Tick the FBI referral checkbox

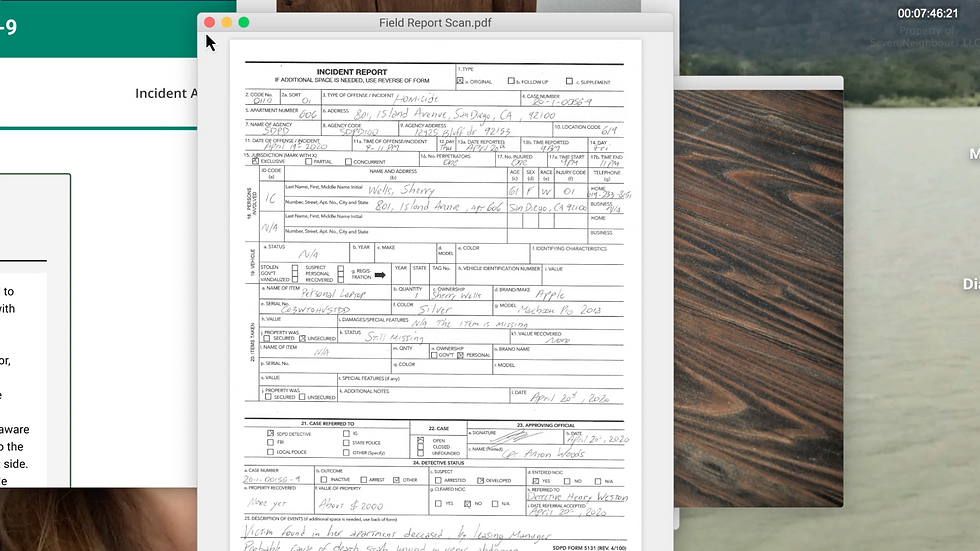click(x=271, y=442)
